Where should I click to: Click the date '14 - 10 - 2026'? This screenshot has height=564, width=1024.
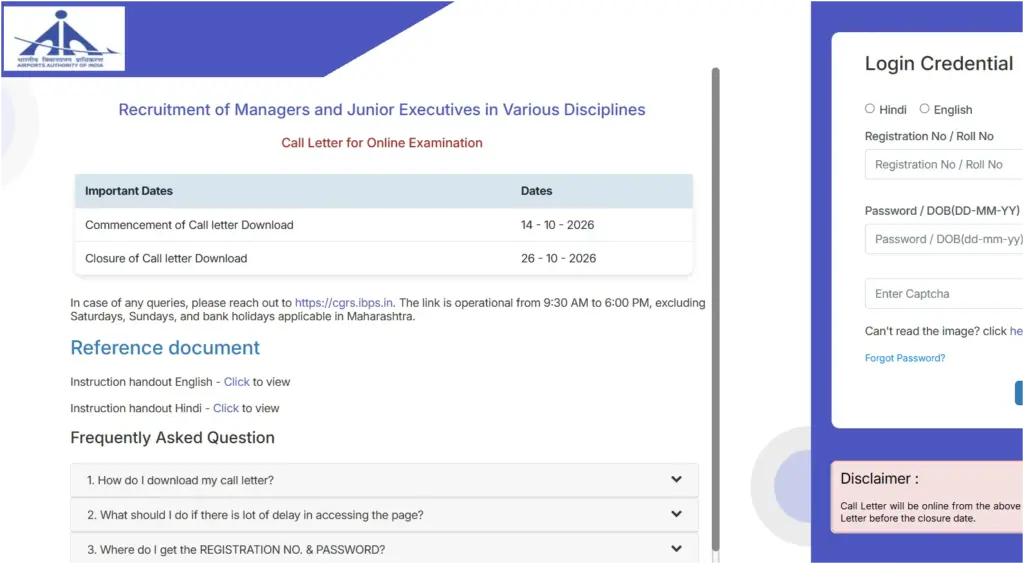(x=558, y=225)
